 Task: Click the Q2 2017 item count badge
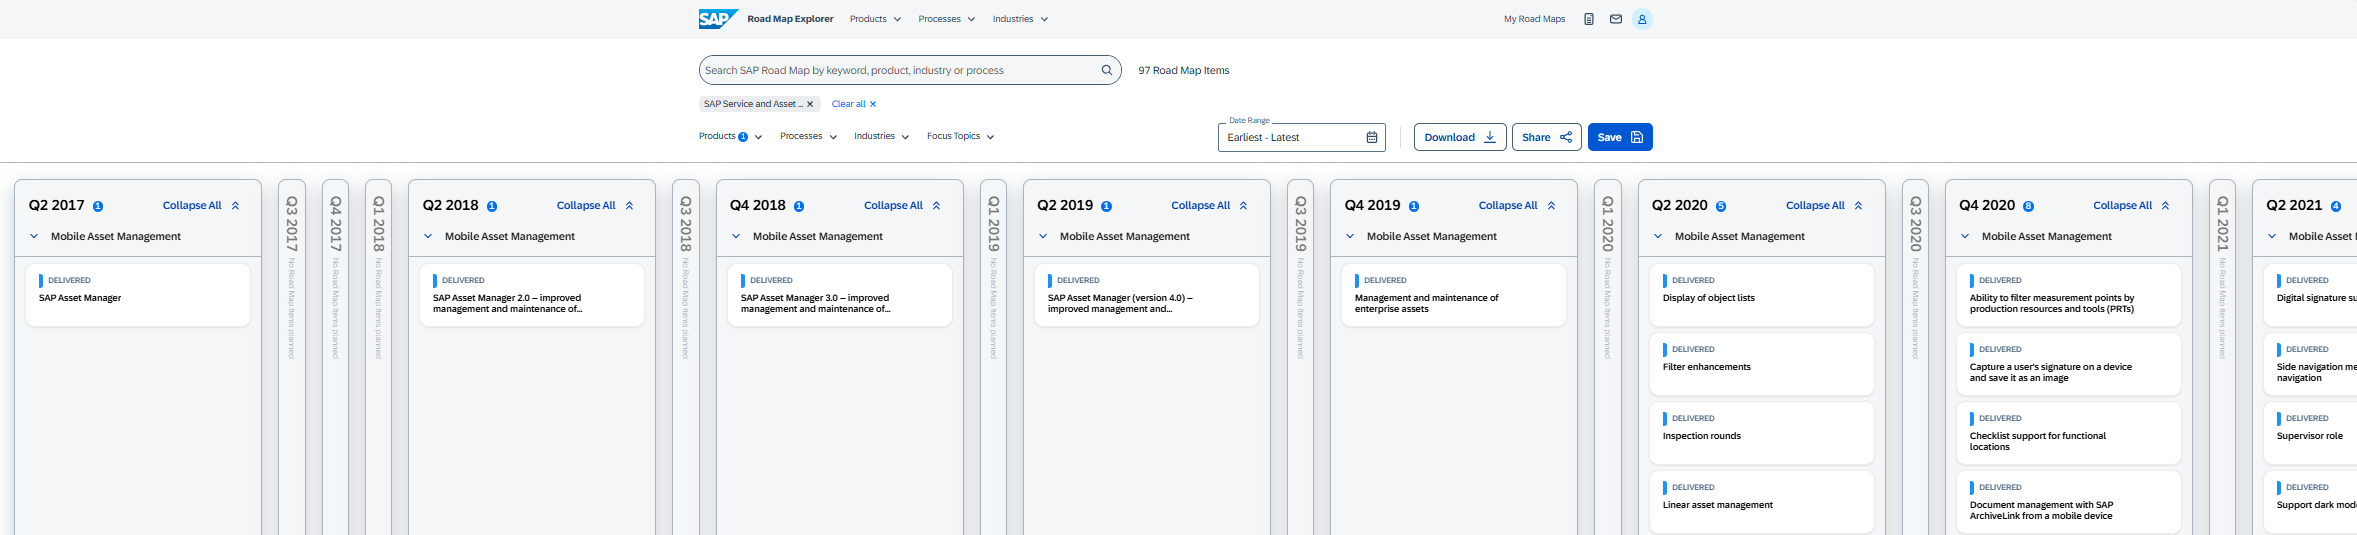pos(98,206)
